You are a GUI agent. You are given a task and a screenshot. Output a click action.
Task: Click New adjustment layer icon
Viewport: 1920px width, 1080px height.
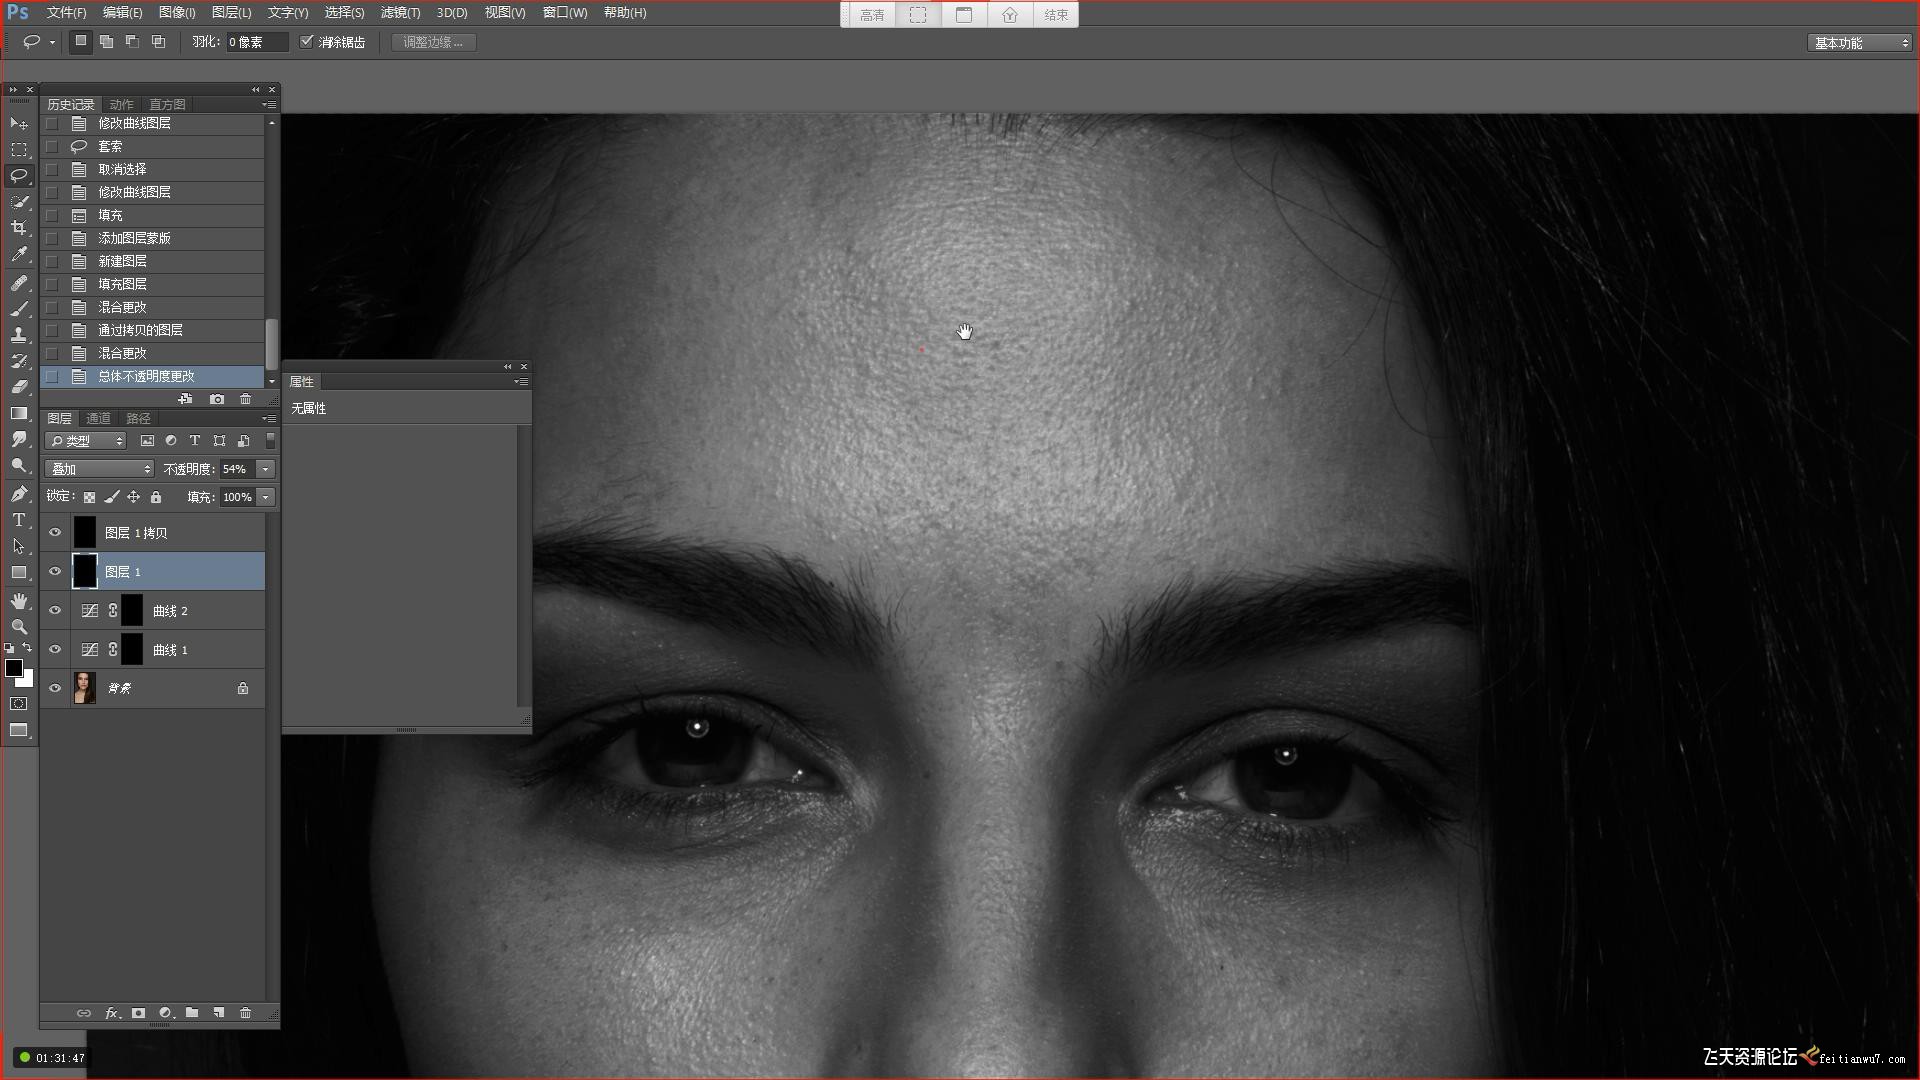click(166, 1013)
